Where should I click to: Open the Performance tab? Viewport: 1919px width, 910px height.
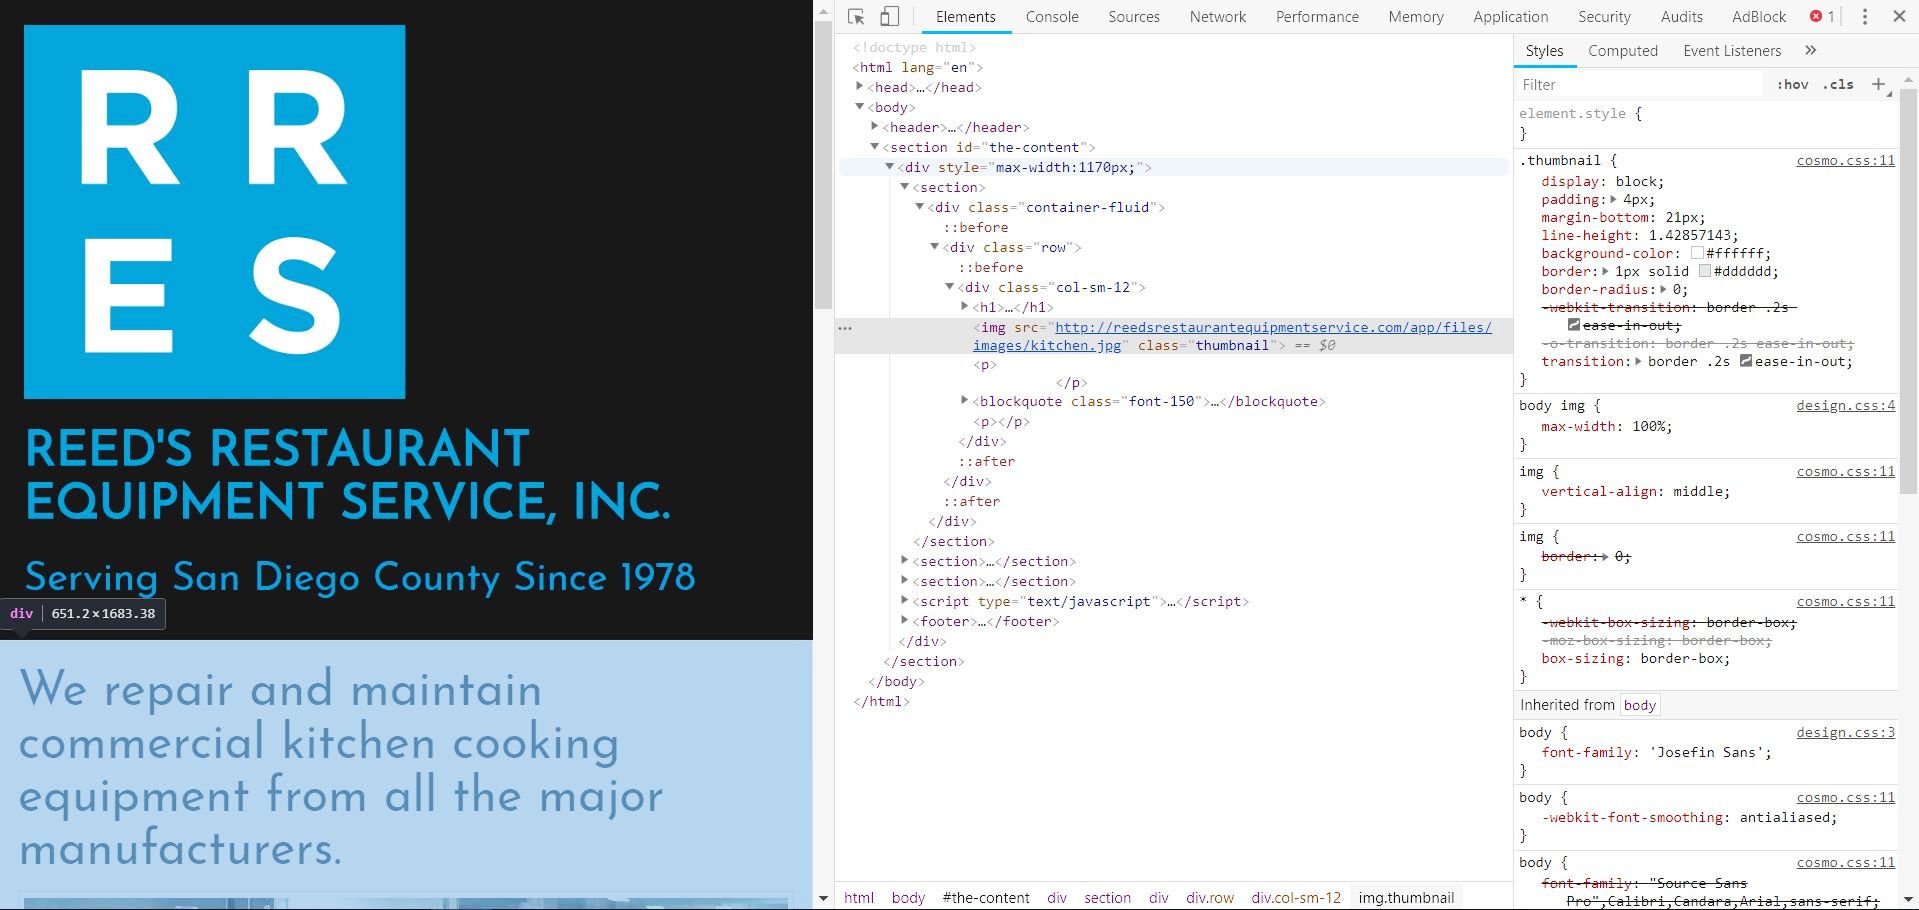[1317, 17]
